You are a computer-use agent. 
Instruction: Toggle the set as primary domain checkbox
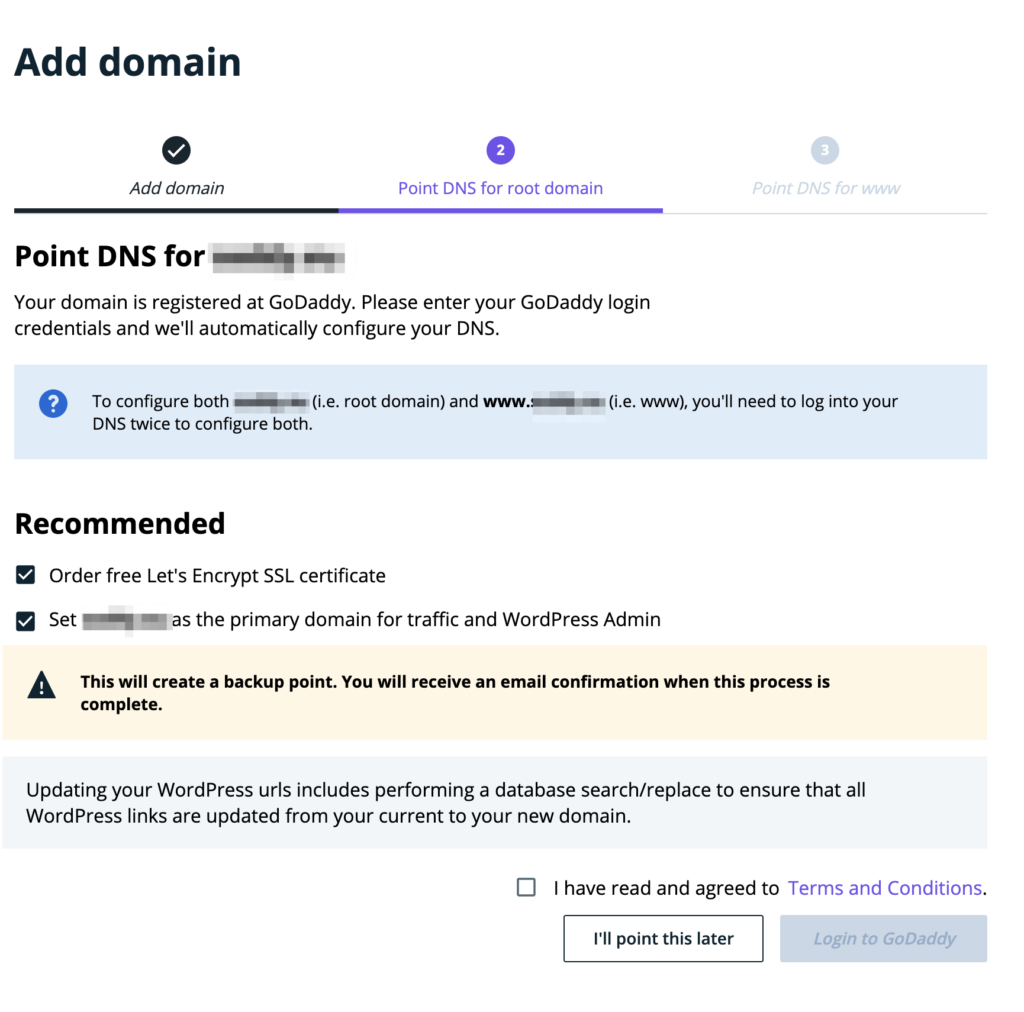tap(26, 621)
